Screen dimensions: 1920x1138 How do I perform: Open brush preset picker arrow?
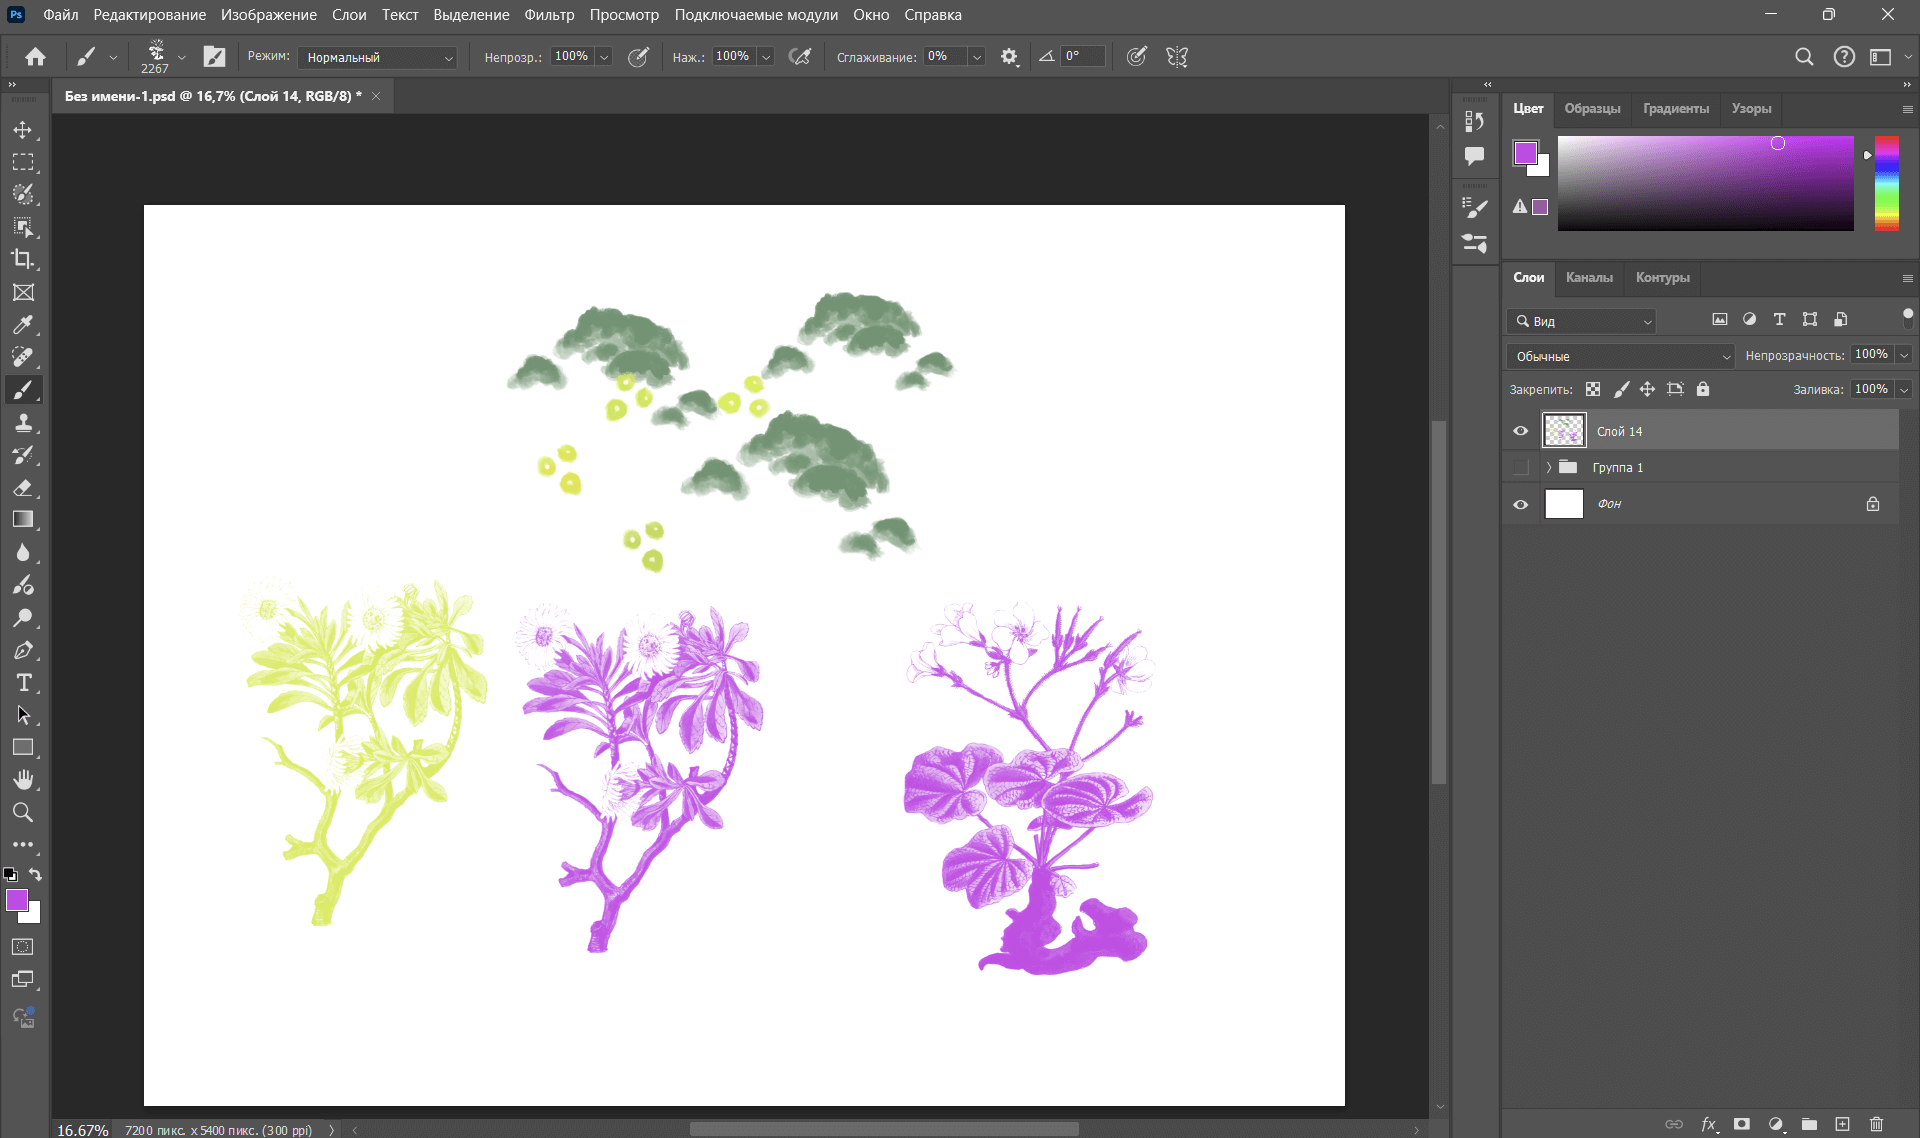point(182,57)
